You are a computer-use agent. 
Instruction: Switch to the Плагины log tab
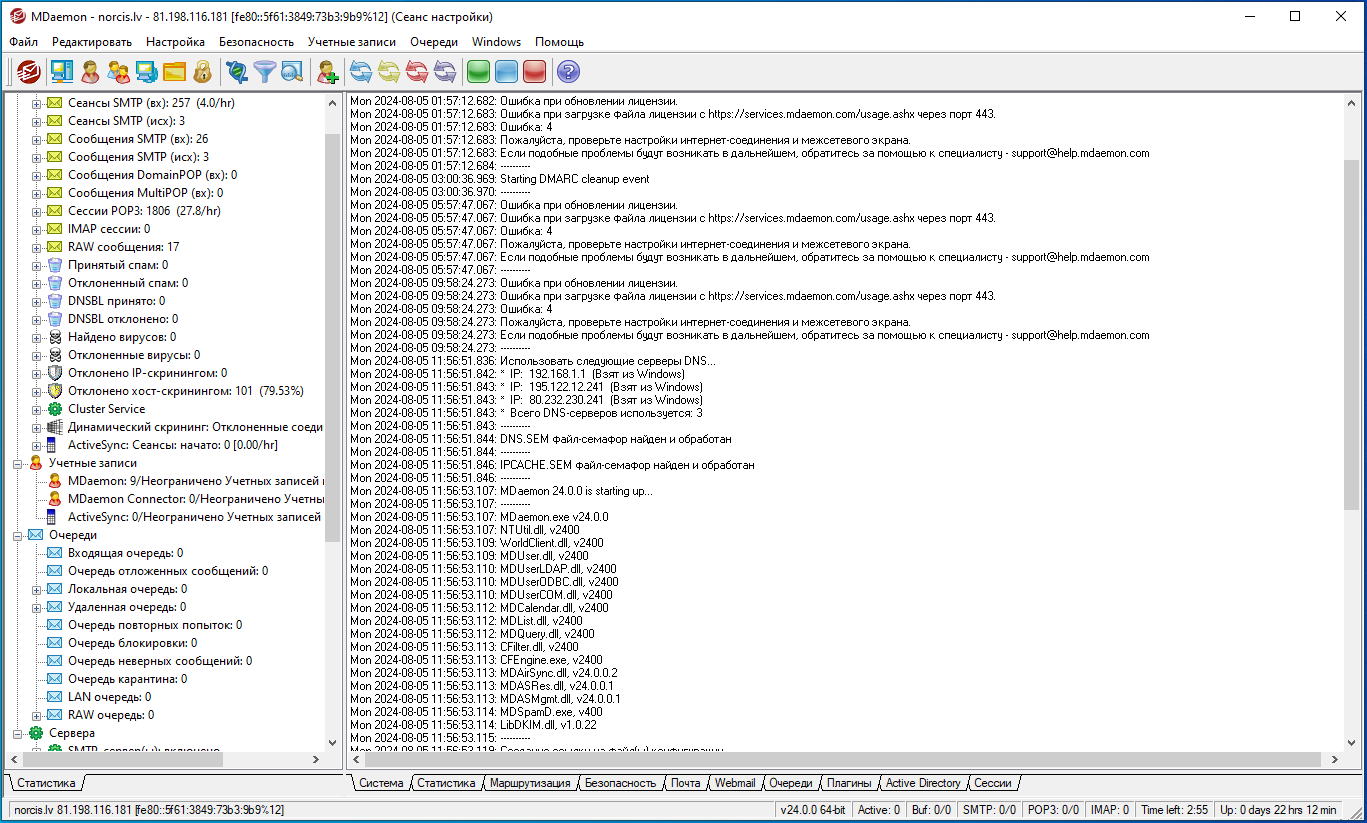click(x=849, y=783)
